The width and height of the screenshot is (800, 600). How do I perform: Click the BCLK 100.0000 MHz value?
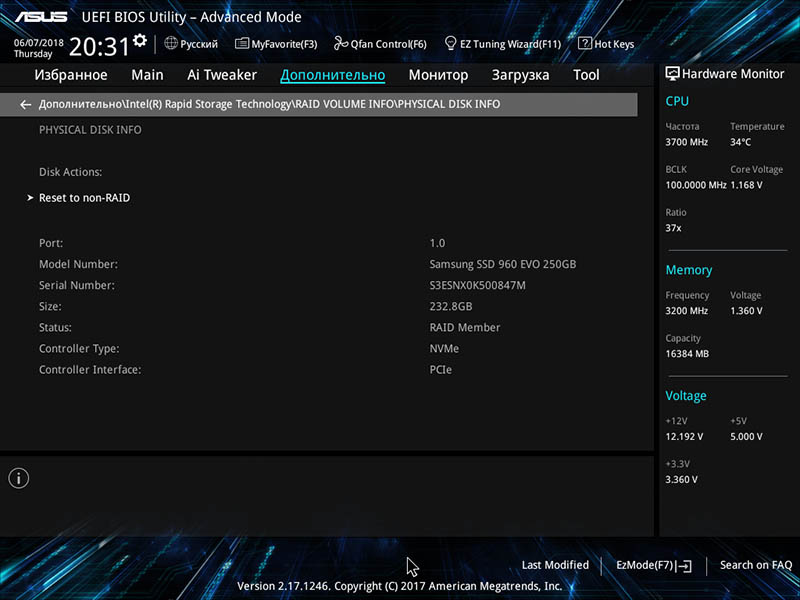[696, 185]
